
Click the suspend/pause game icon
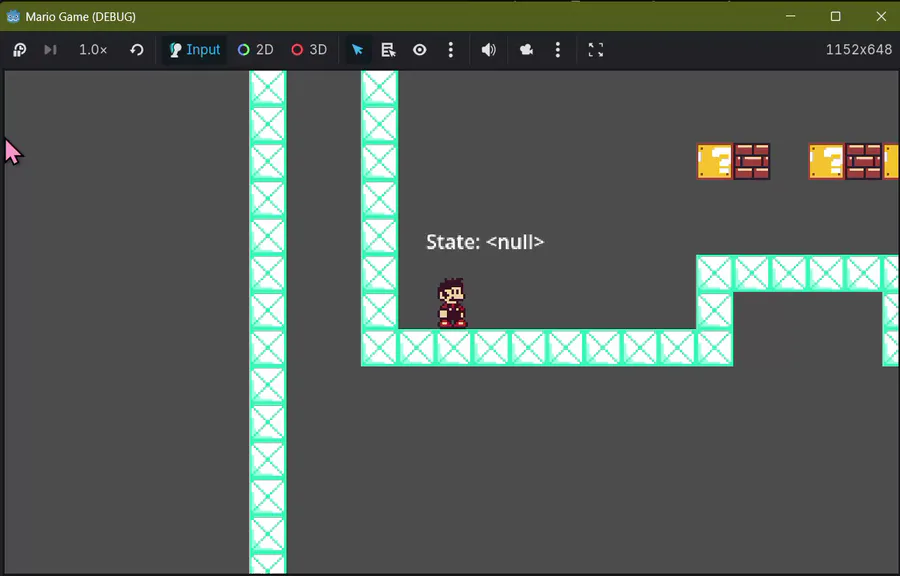[x=20, y=50]
